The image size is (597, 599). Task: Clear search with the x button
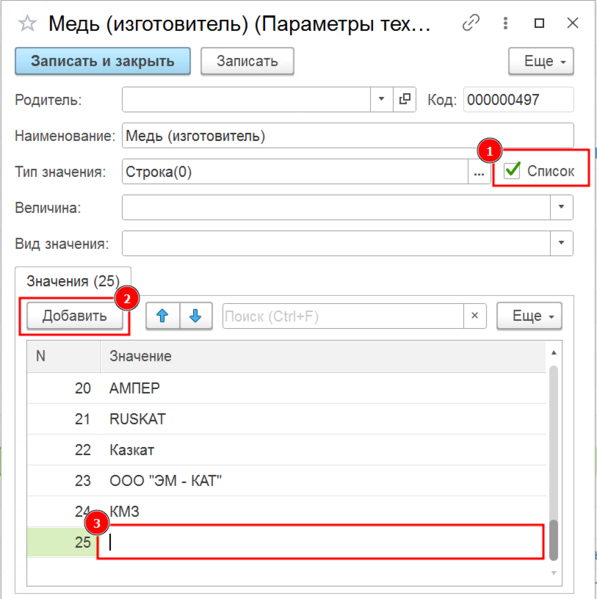click(x=475, y=316)
